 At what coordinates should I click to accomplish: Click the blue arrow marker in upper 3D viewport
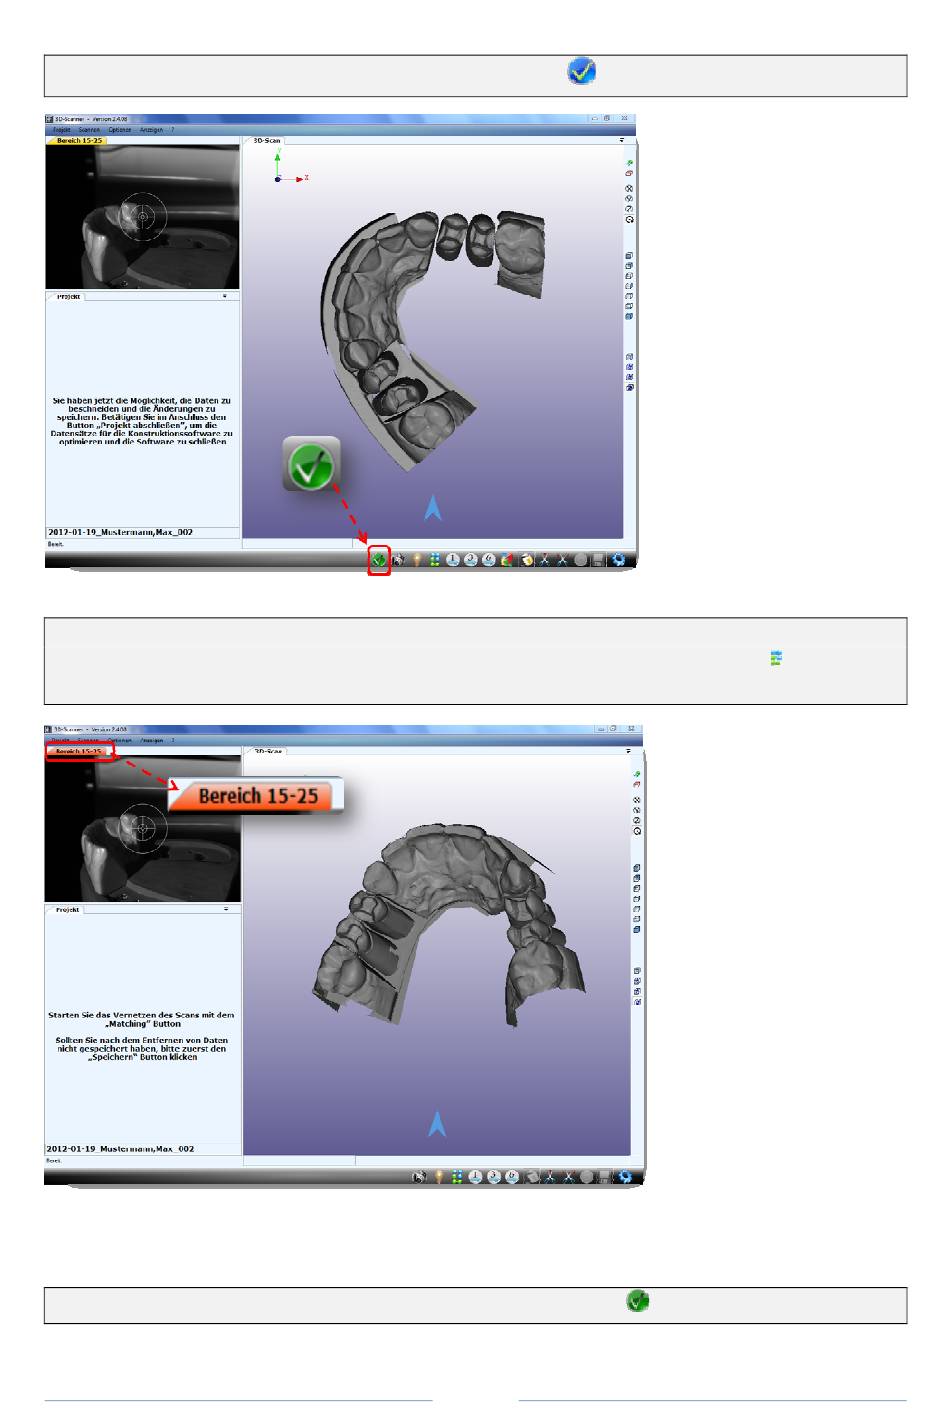point(432,508)
